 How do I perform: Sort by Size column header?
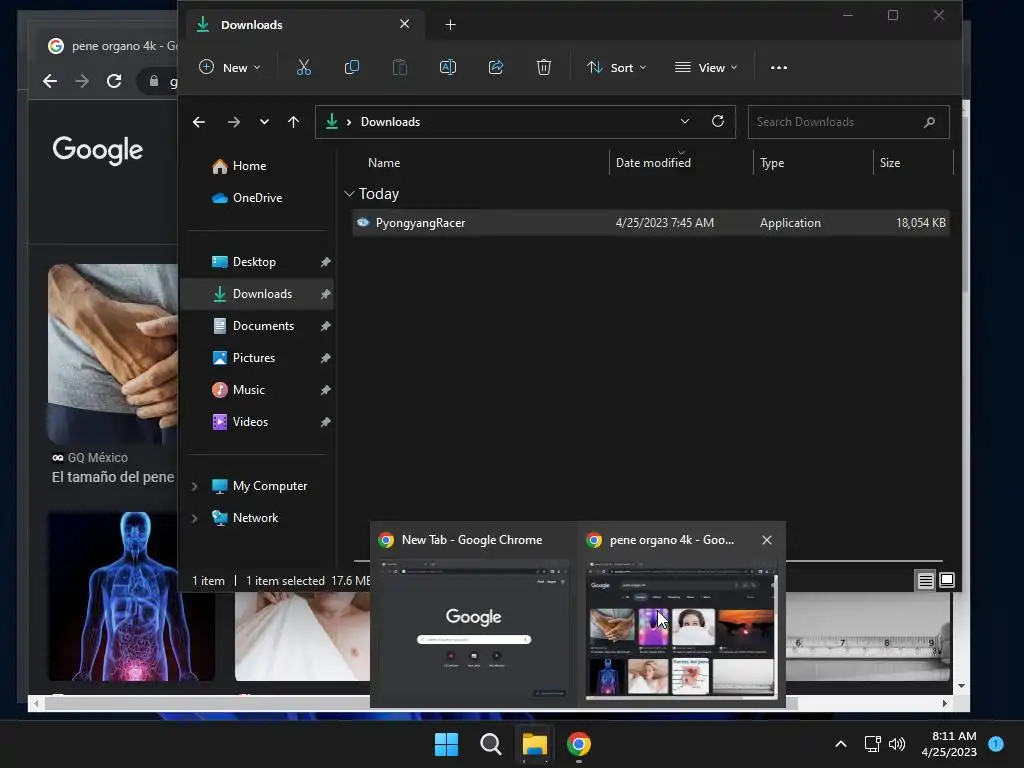pyautogui.click(x=889, y=163)
